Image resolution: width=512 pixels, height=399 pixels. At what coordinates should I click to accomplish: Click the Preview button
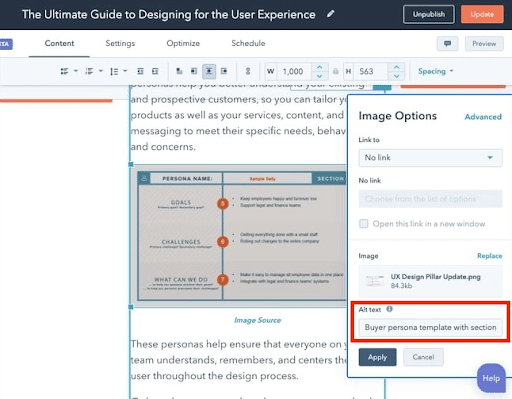pyautogui.click(x=484, y=44)
